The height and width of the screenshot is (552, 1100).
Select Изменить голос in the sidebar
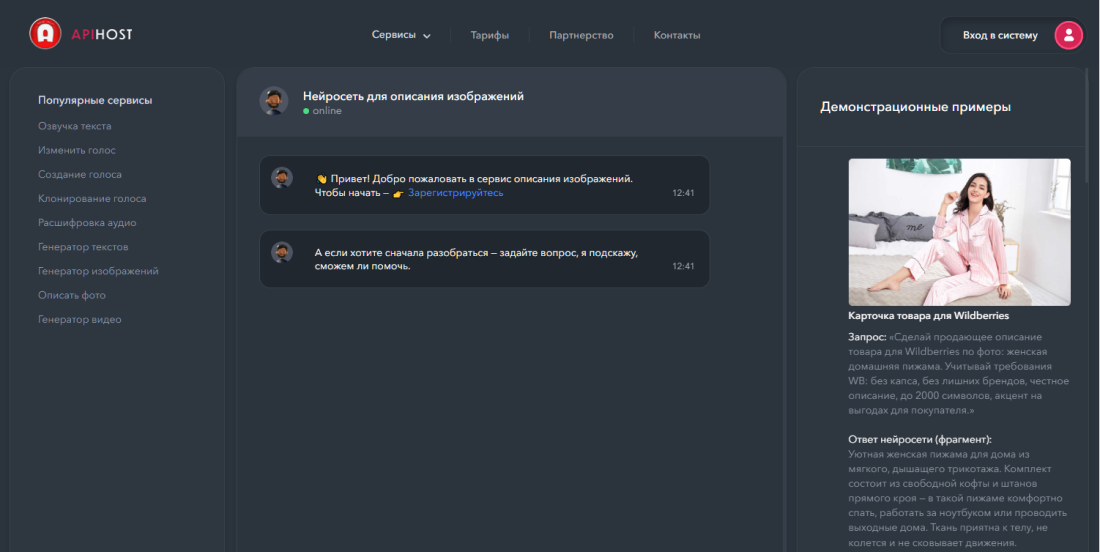[x=77, y=150]
